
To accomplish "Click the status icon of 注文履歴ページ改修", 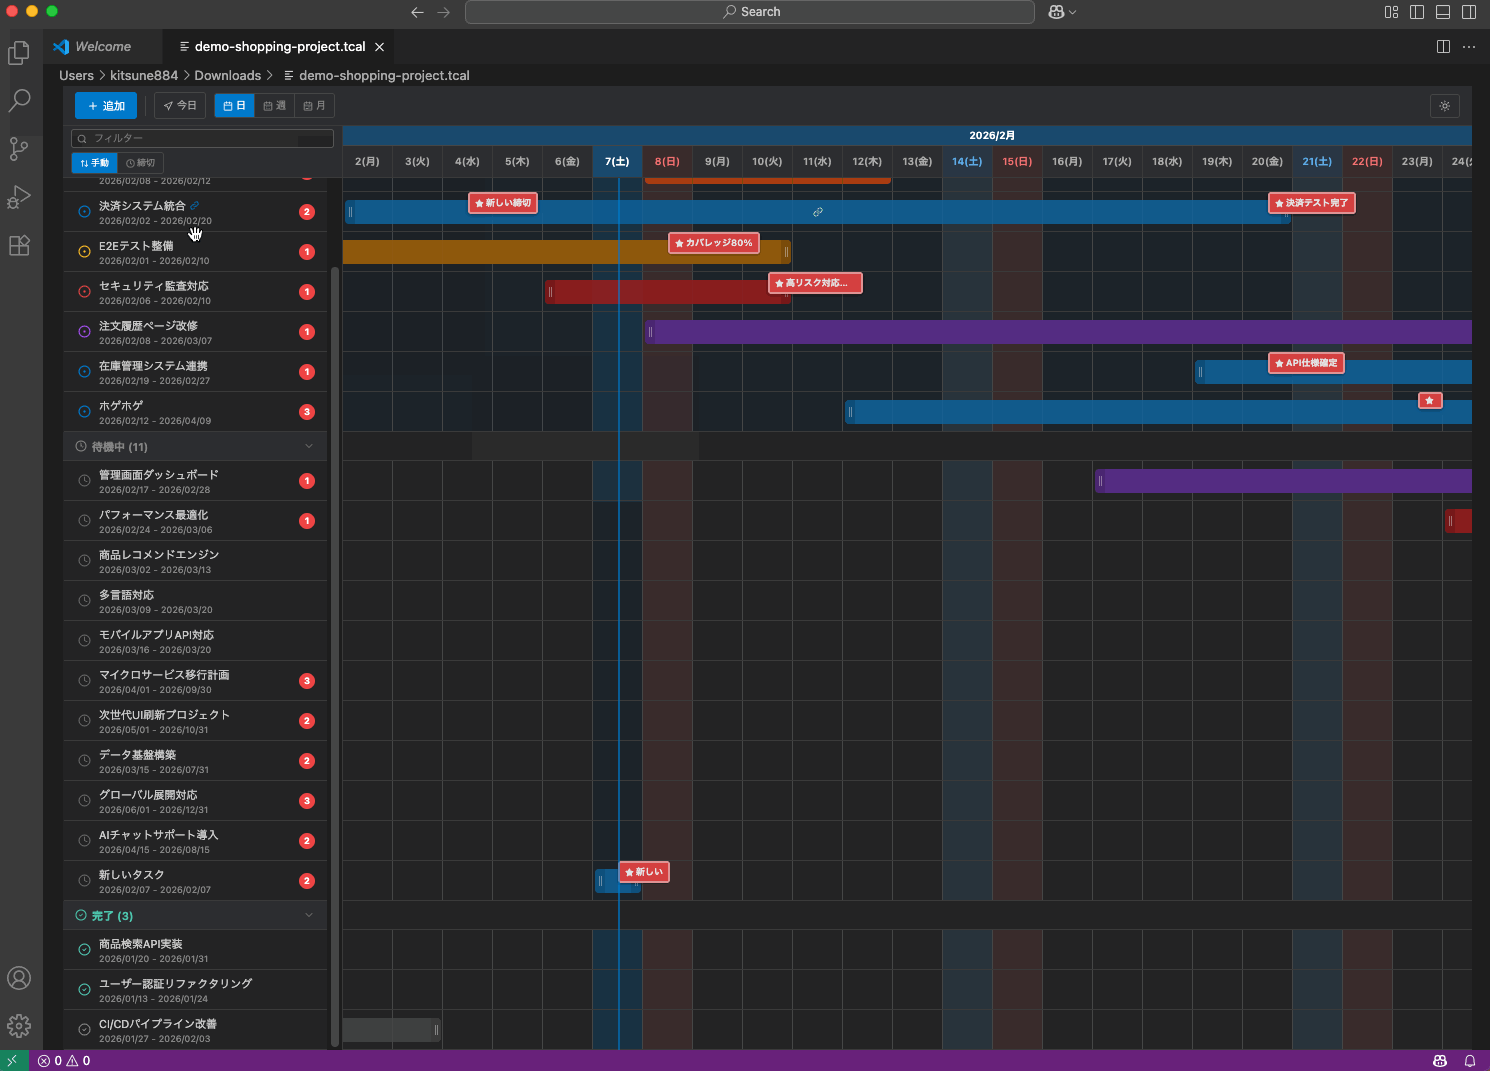I will coord(84,332).
